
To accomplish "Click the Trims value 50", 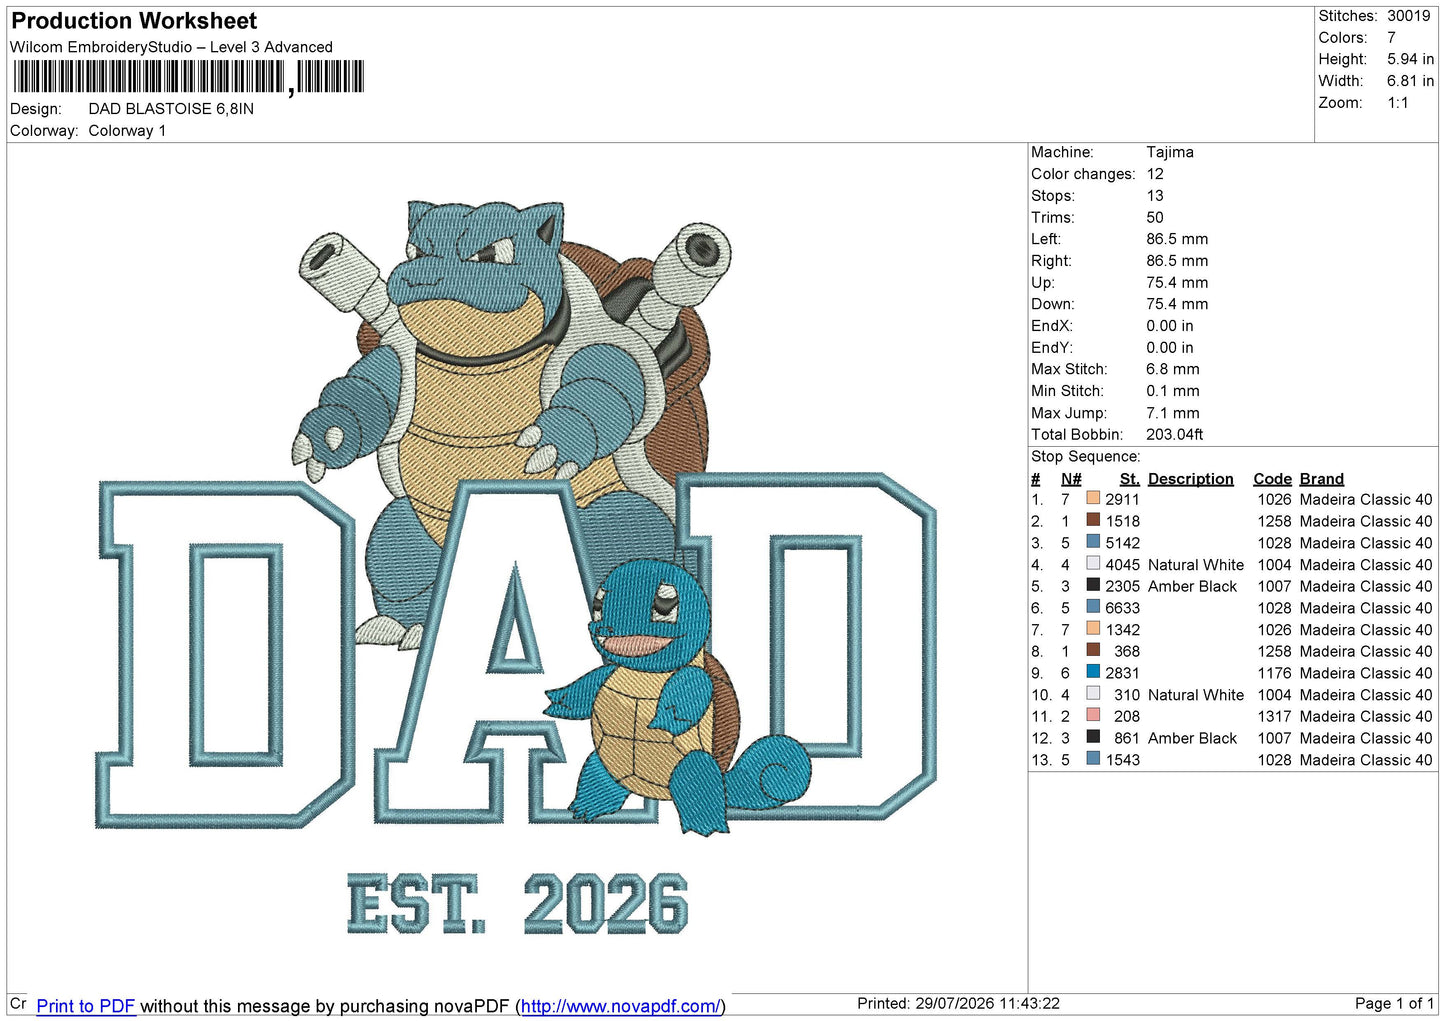I will [x=1155, y=217].
